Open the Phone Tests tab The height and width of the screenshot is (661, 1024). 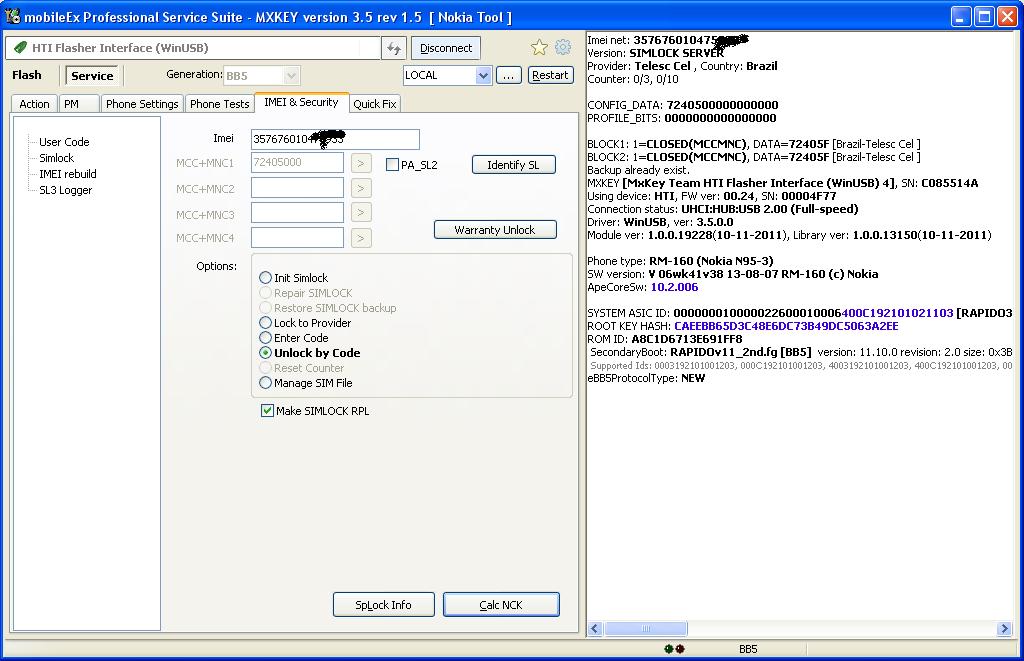click(219, 104)
